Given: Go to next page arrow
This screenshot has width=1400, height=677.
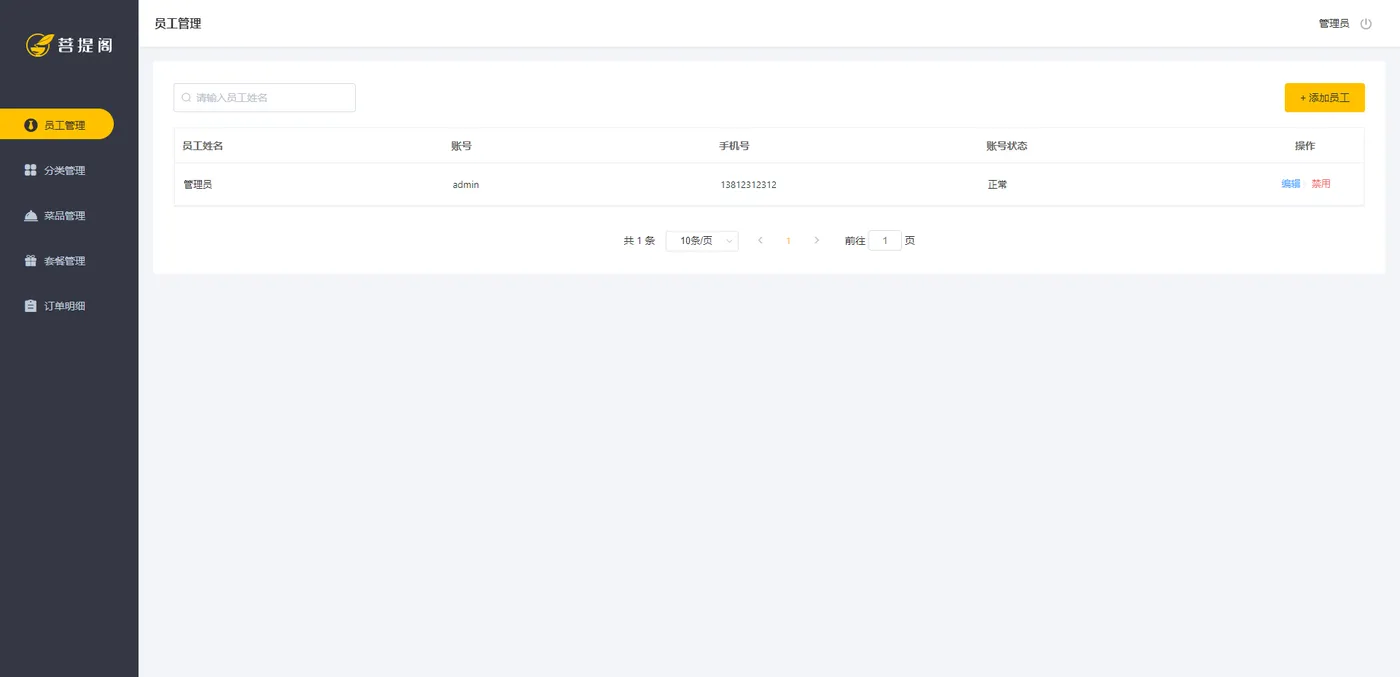Looking at the screenshot, I should pyautogui.click(x=817, y=241).
